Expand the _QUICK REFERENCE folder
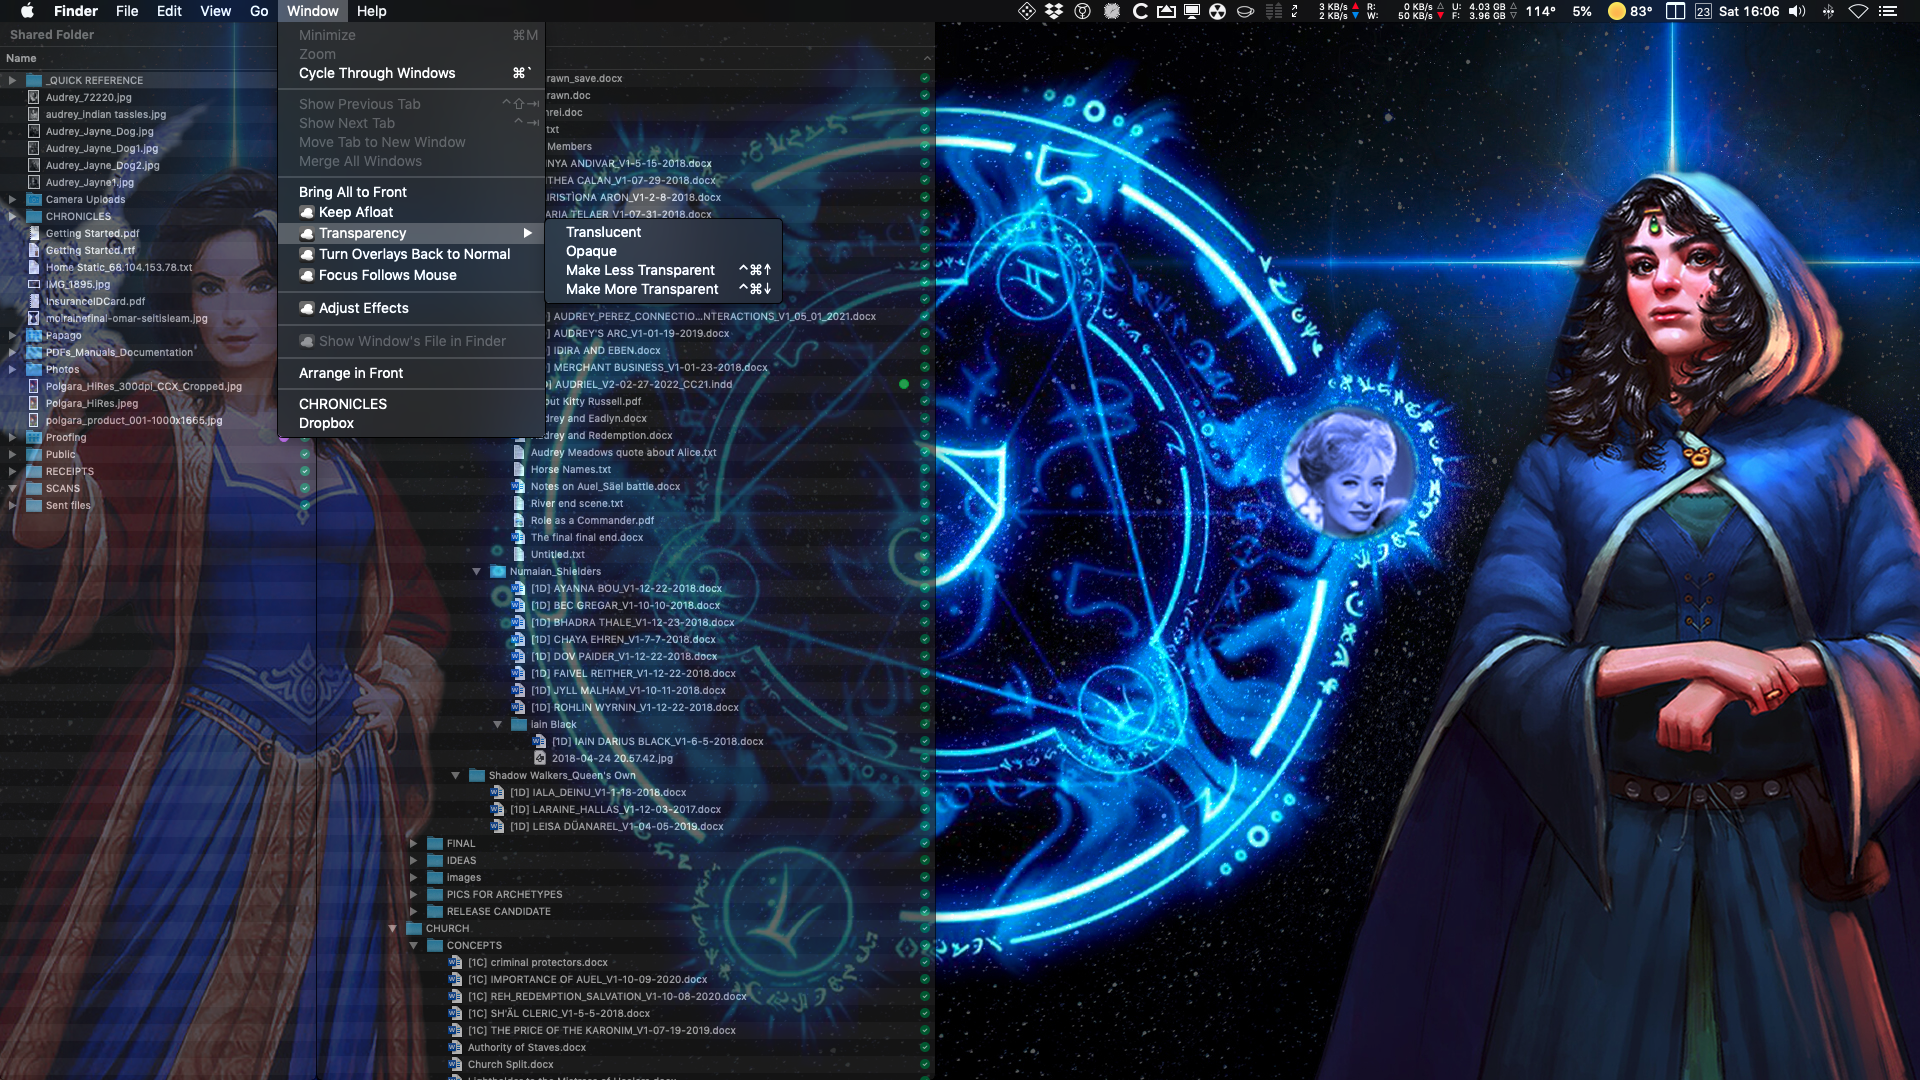 [x=12, y=80]
